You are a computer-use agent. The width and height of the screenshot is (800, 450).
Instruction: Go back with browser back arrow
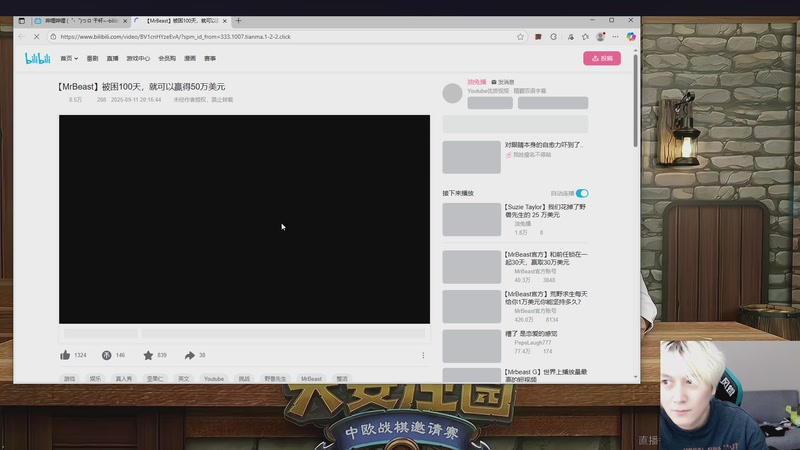coord(21,37)
